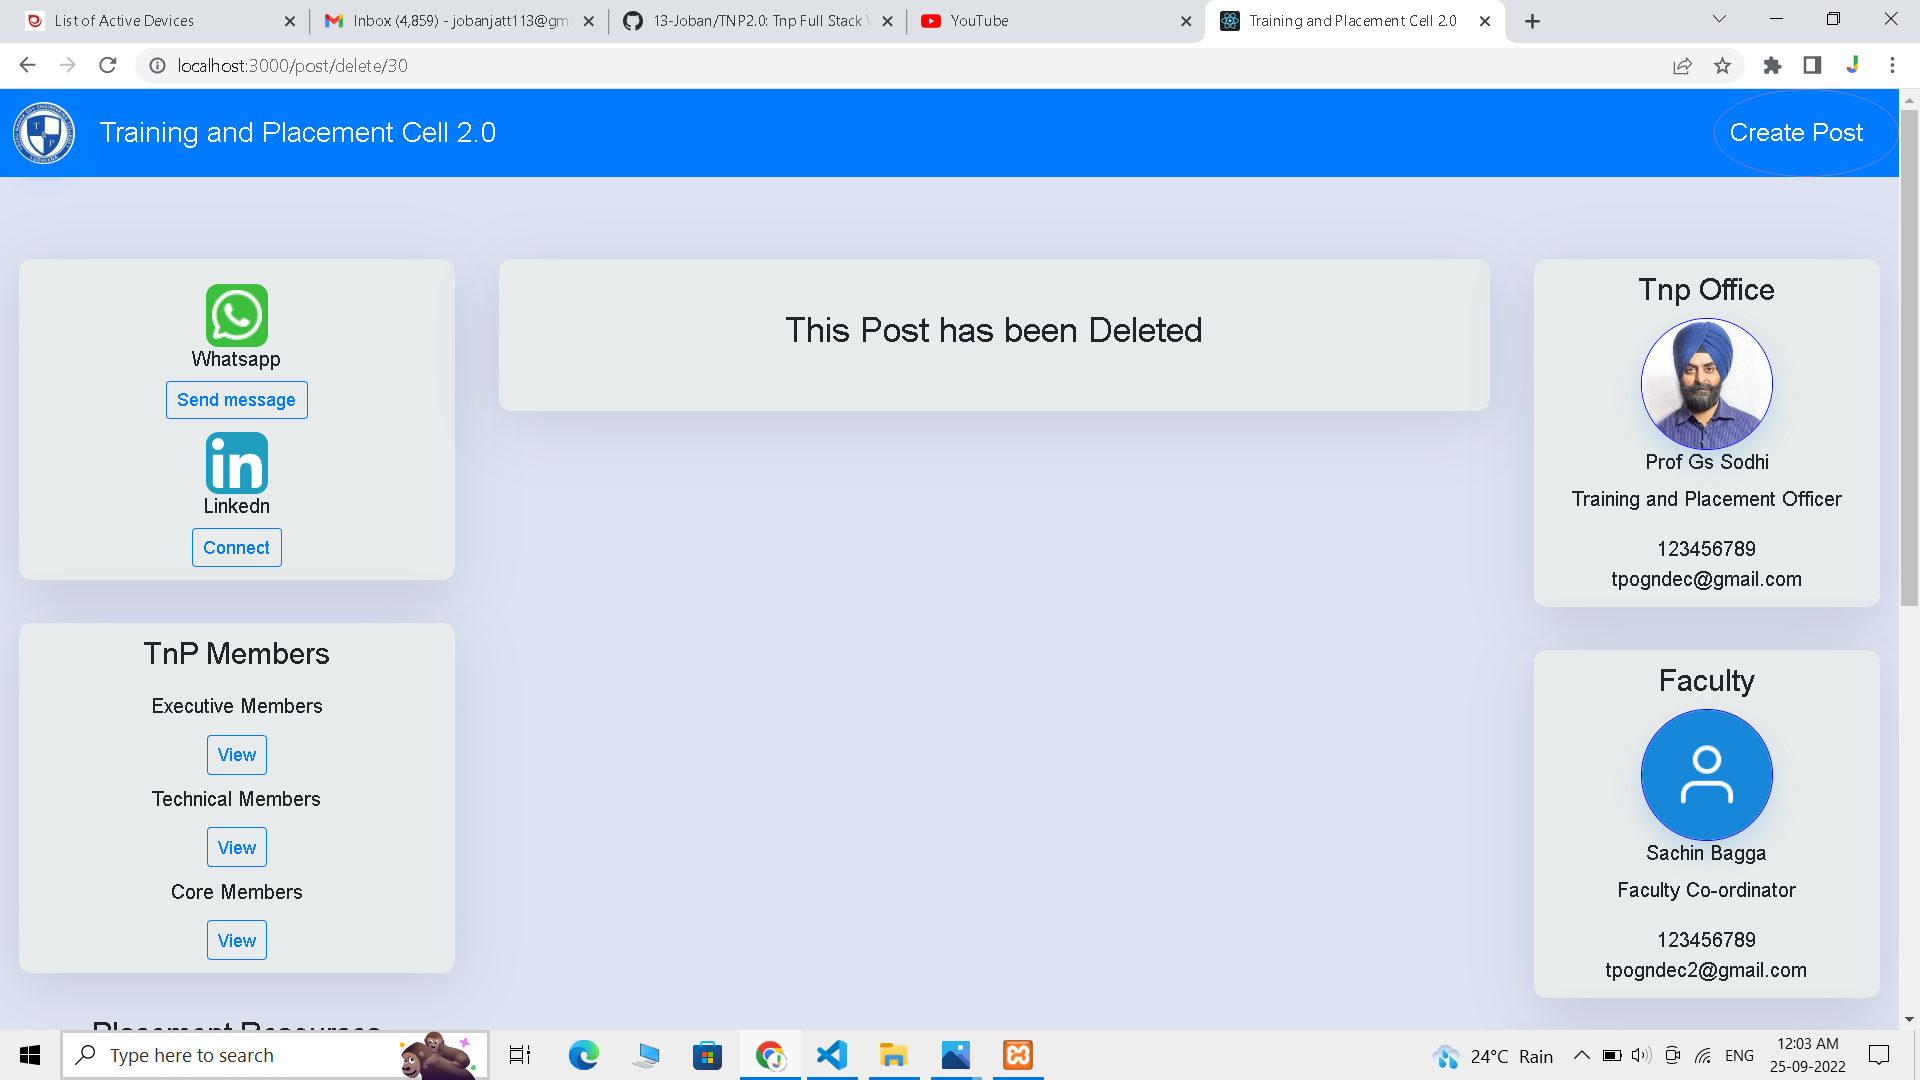Open XAMPP from the taskbar

tap(1018, 1055)
